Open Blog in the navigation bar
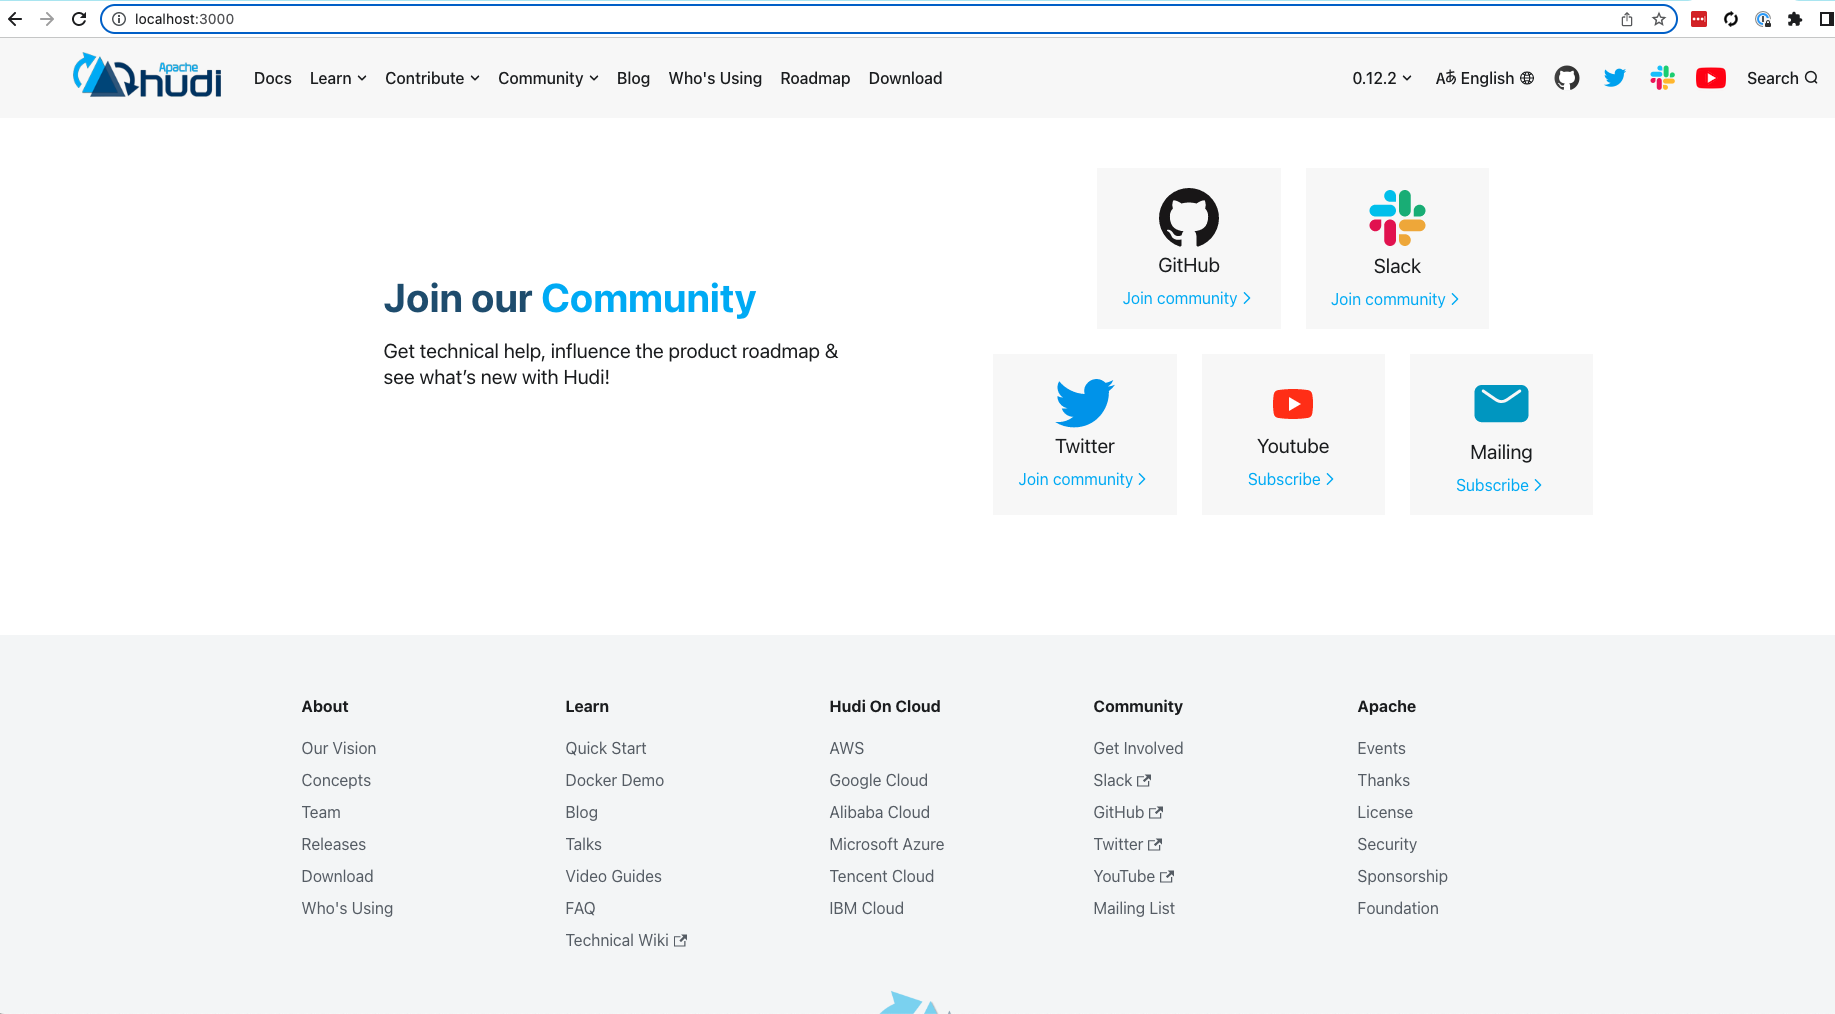 point(633,78)
